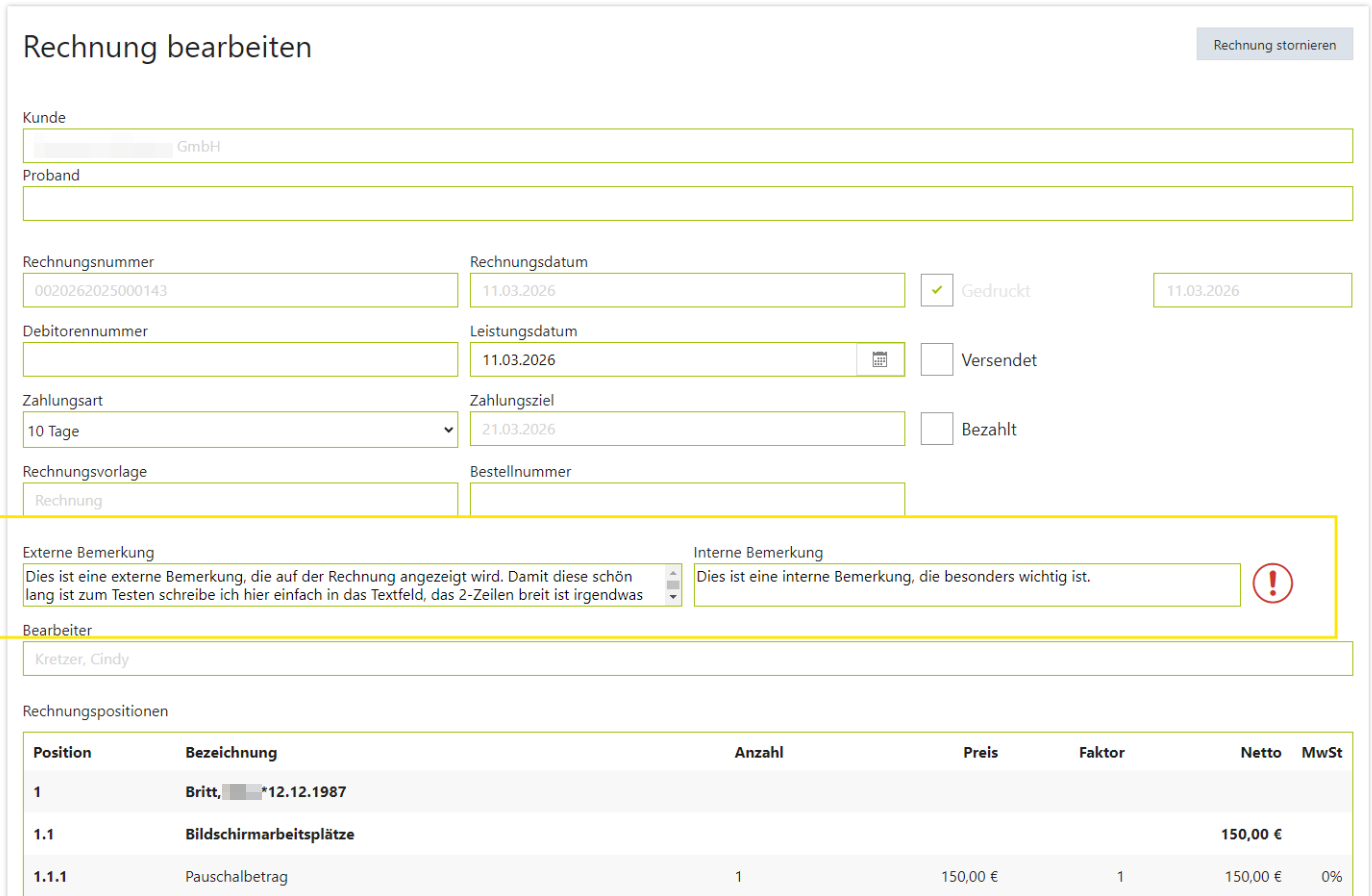Image resolution: width=1372 pixels, height=896 pixels.
Task: Click the Rechnungsvorlage field
Action: (240, 499)
